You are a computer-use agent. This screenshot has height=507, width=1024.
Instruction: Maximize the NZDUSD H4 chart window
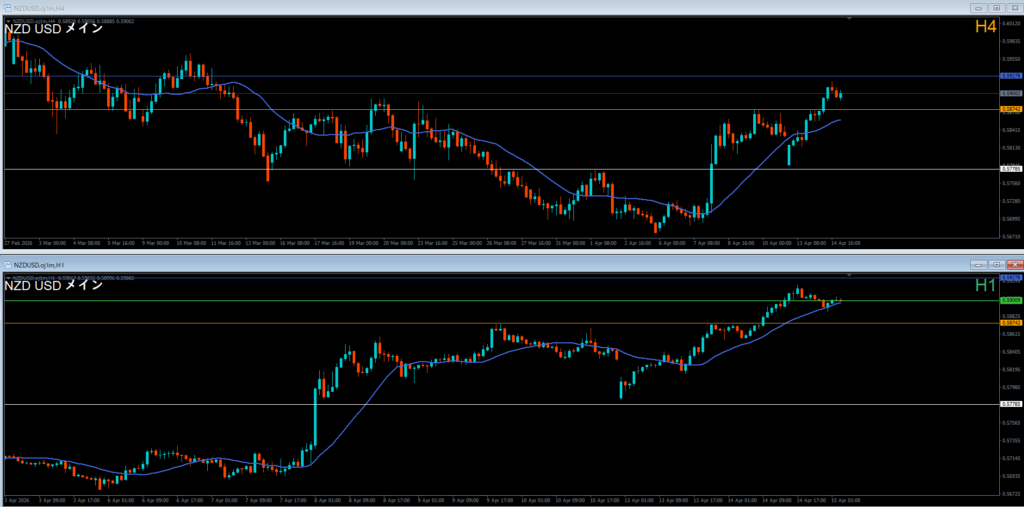click(x=995, y=7)
